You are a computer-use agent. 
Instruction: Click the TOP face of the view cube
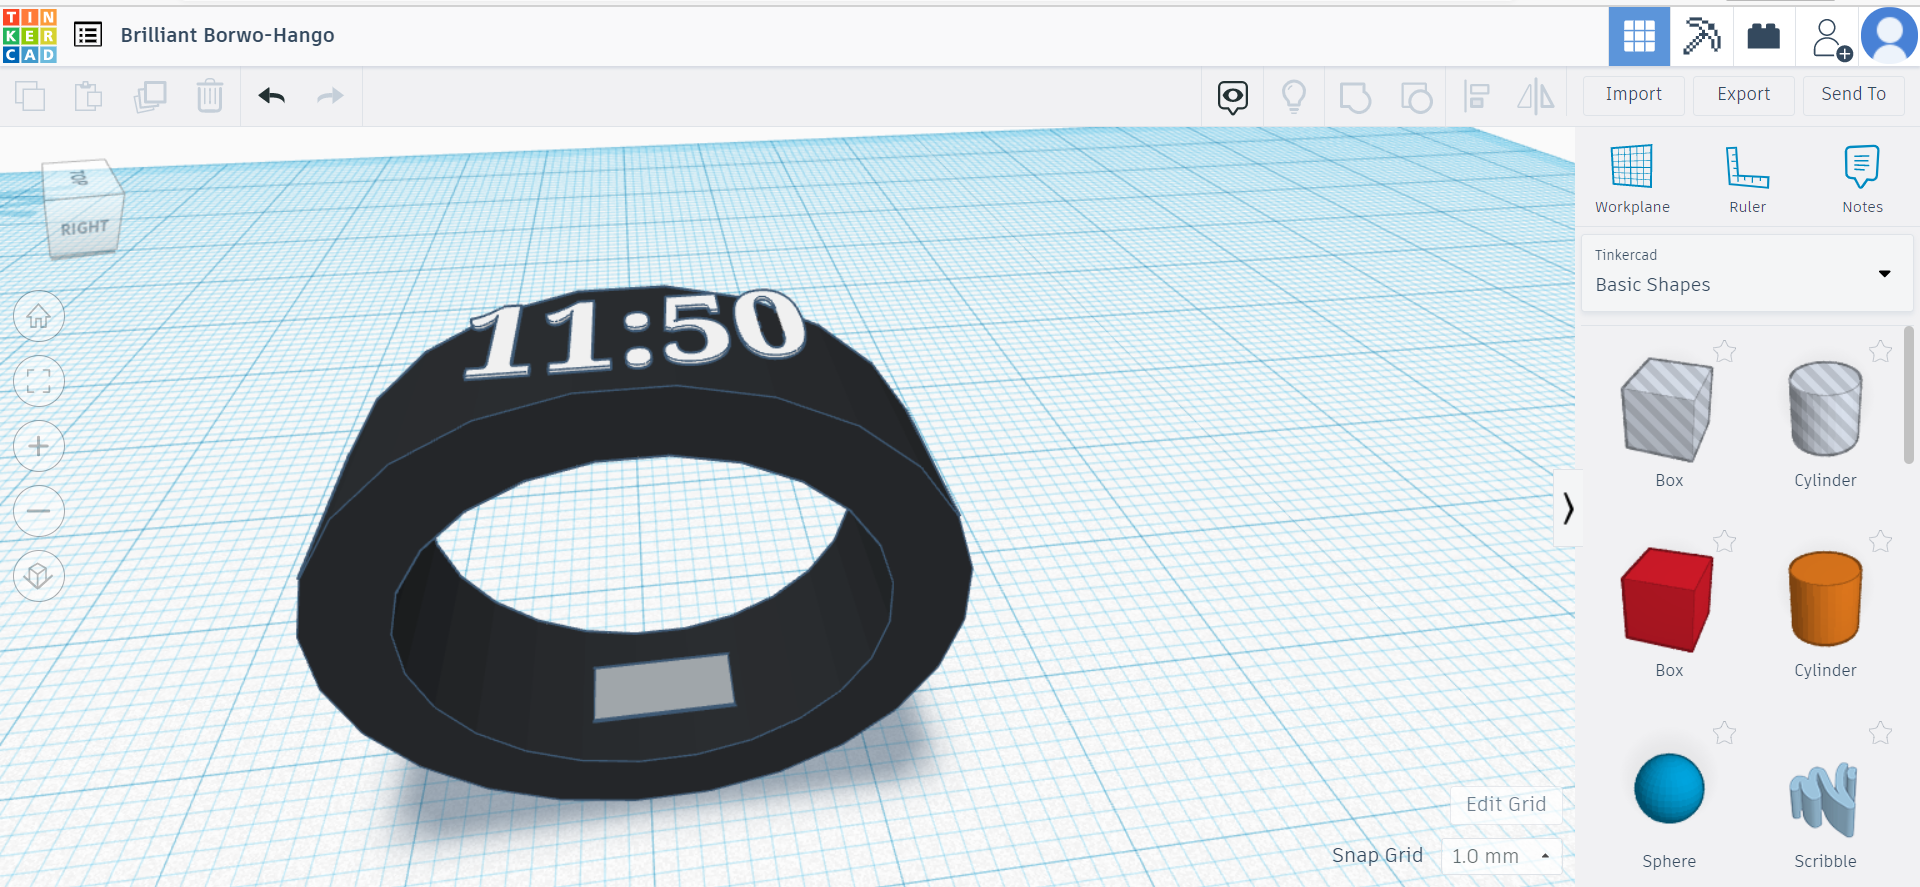82,178
